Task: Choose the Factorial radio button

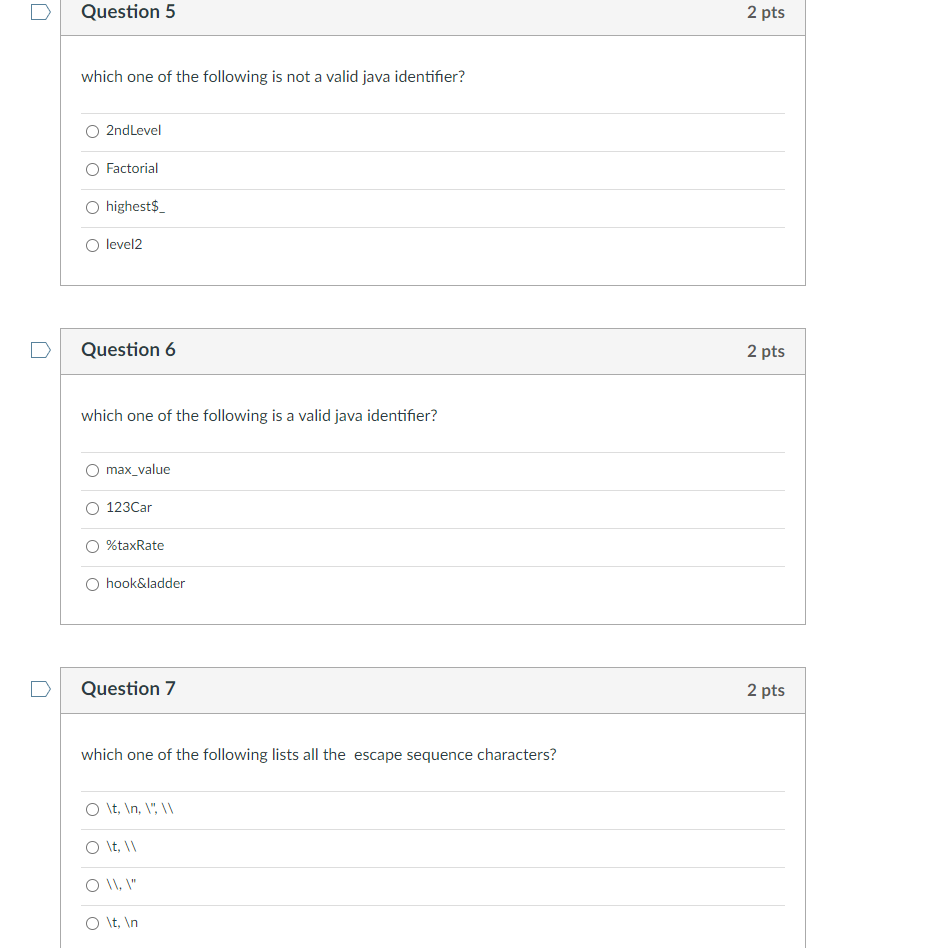Action: [93, 169]
